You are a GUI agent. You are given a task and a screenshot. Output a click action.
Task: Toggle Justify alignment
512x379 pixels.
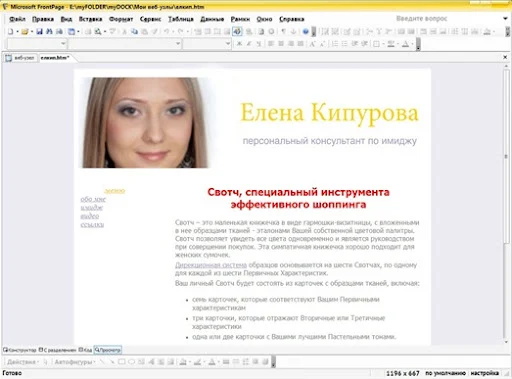pos(301,44)
